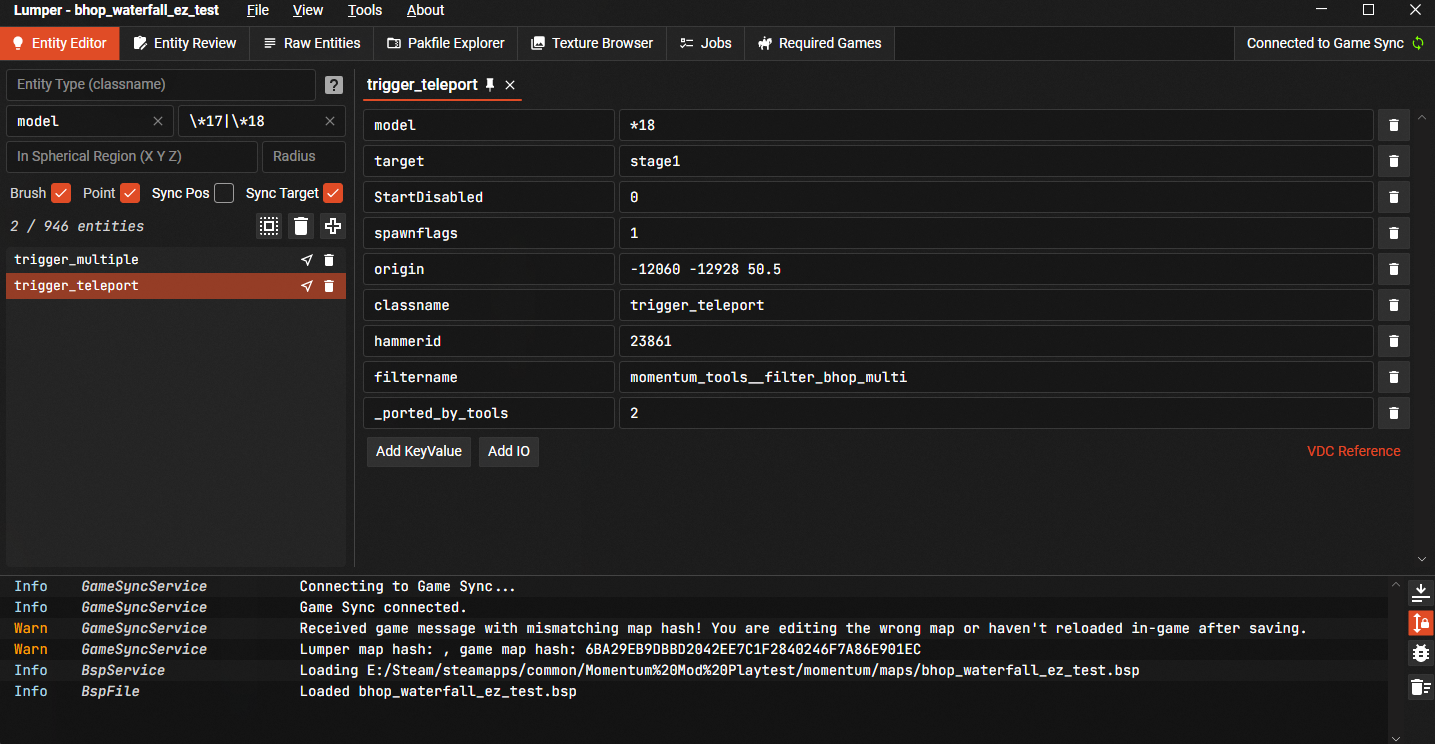Uncheck the Point checkbox

pyautogui.click(x=130, y=193)
